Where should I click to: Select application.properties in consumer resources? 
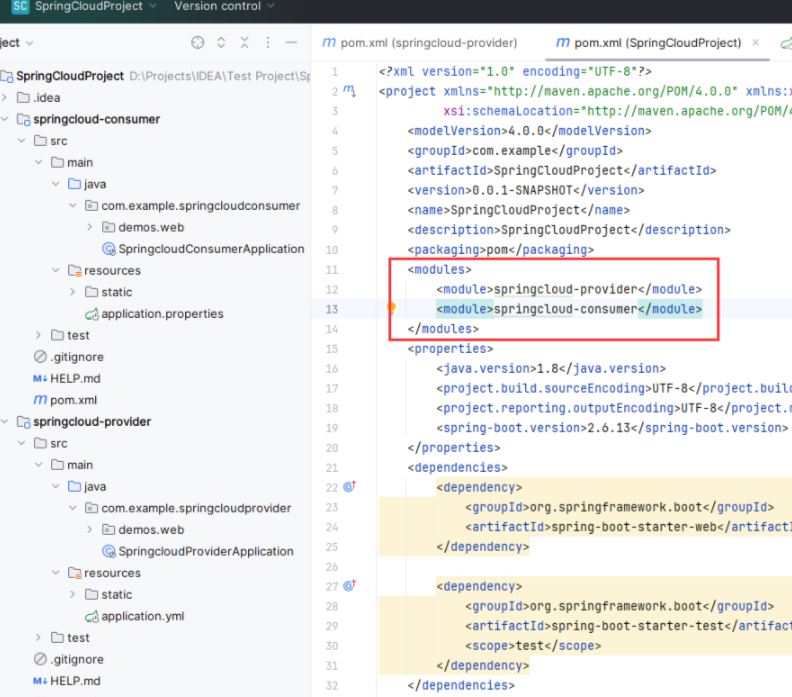(161, 314)
